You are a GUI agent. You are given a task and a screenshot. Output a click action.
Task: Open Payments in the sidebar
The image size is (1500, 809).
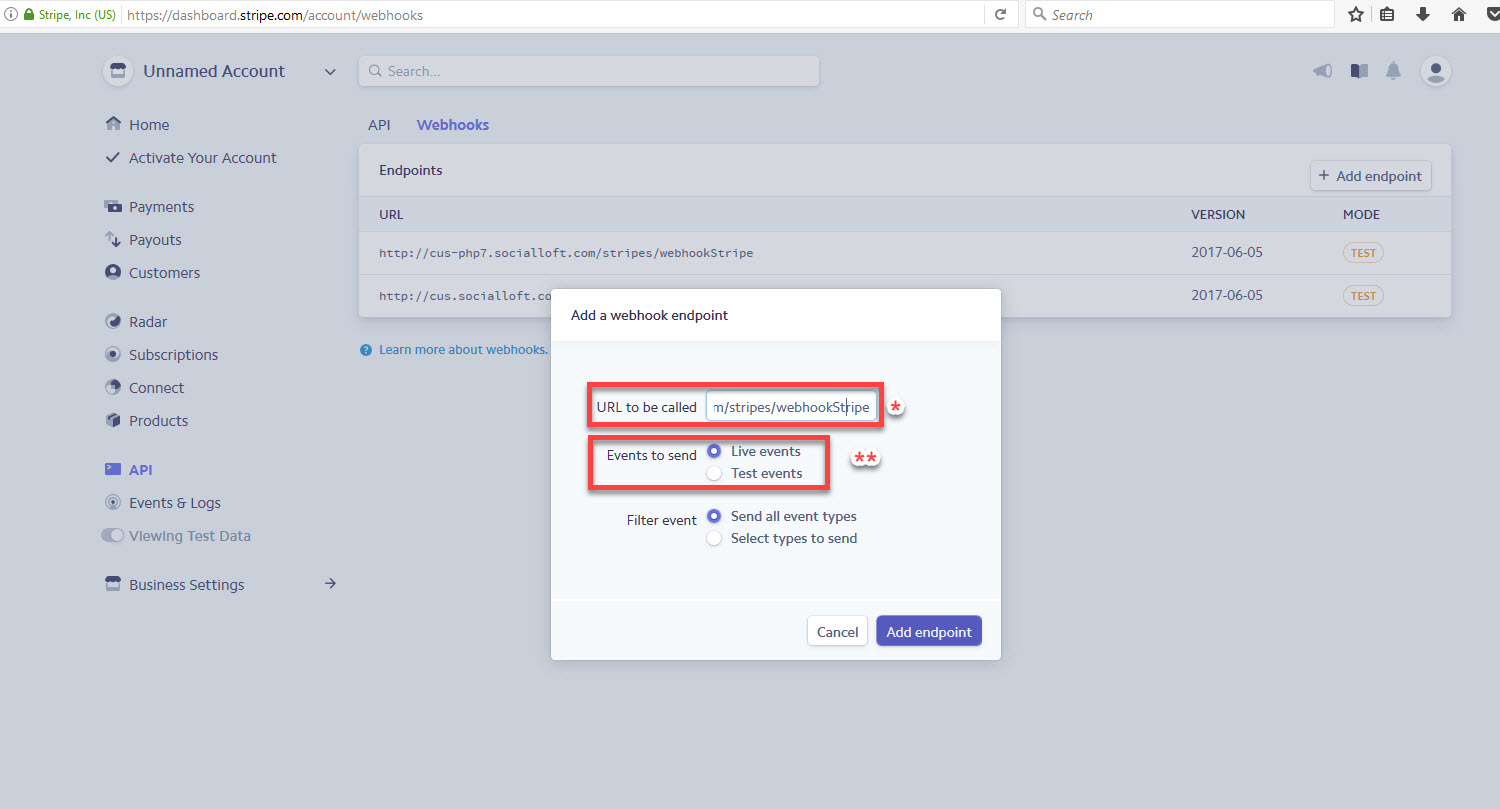161,207
